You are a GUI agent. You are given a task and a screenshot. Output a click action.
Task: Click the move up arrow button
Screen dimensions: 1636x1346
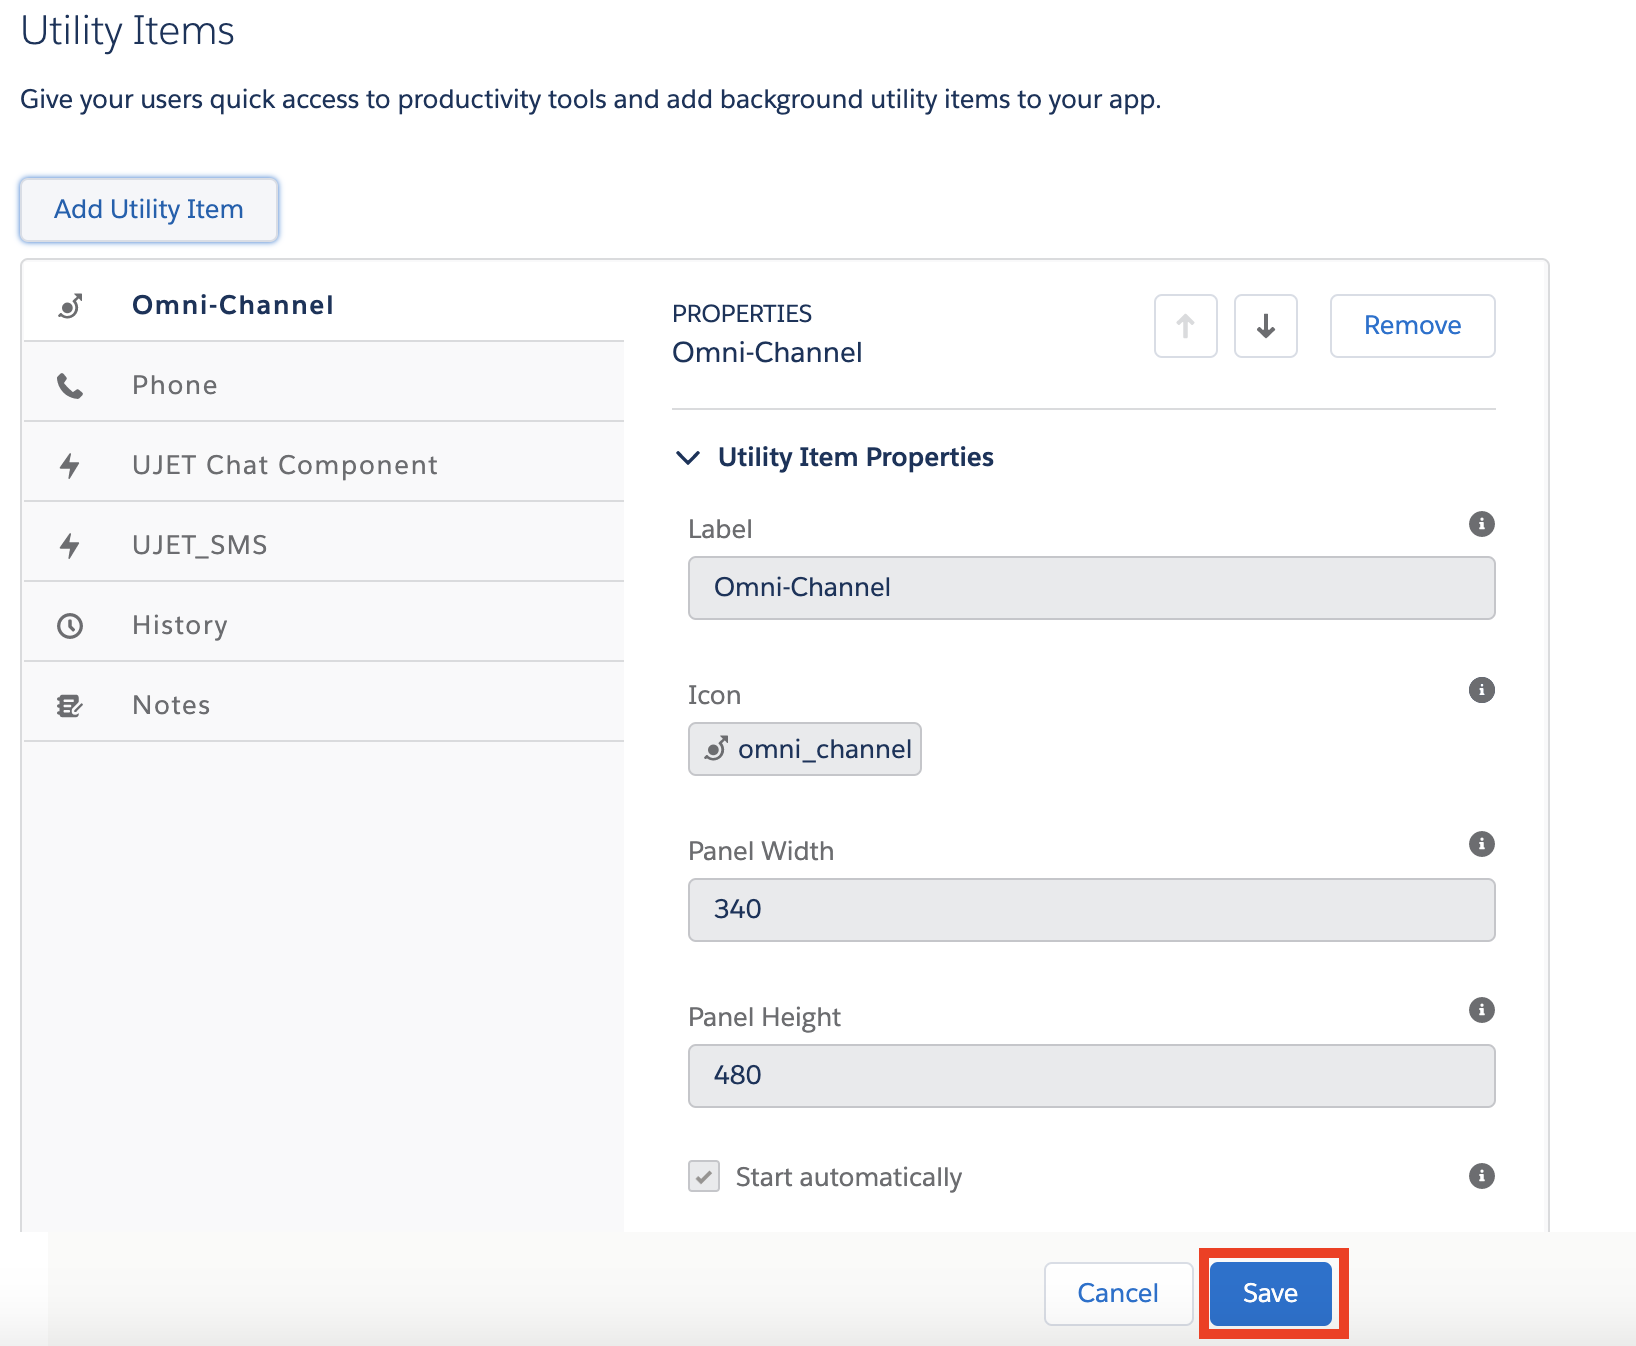[x=1185, y=326]
